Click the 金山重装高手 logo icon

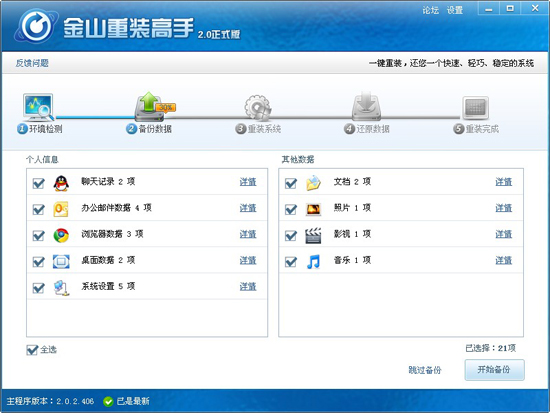(36, 25)
